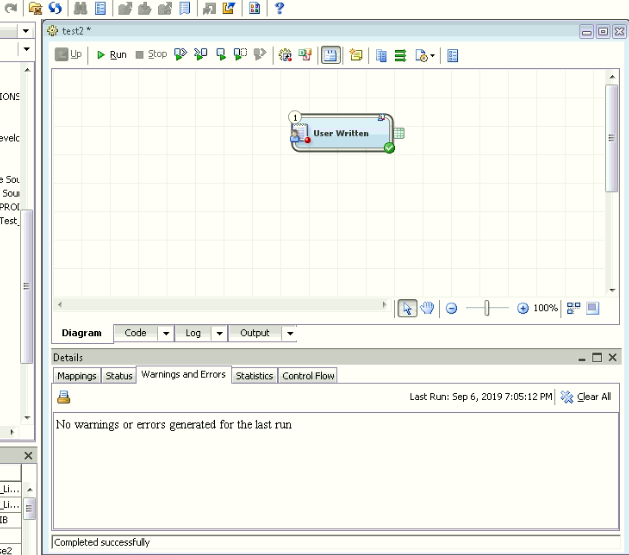Viewport: 629px width, 555px height.
Task: Click the Continue run icon with dotted box
Action: (240, 54)
